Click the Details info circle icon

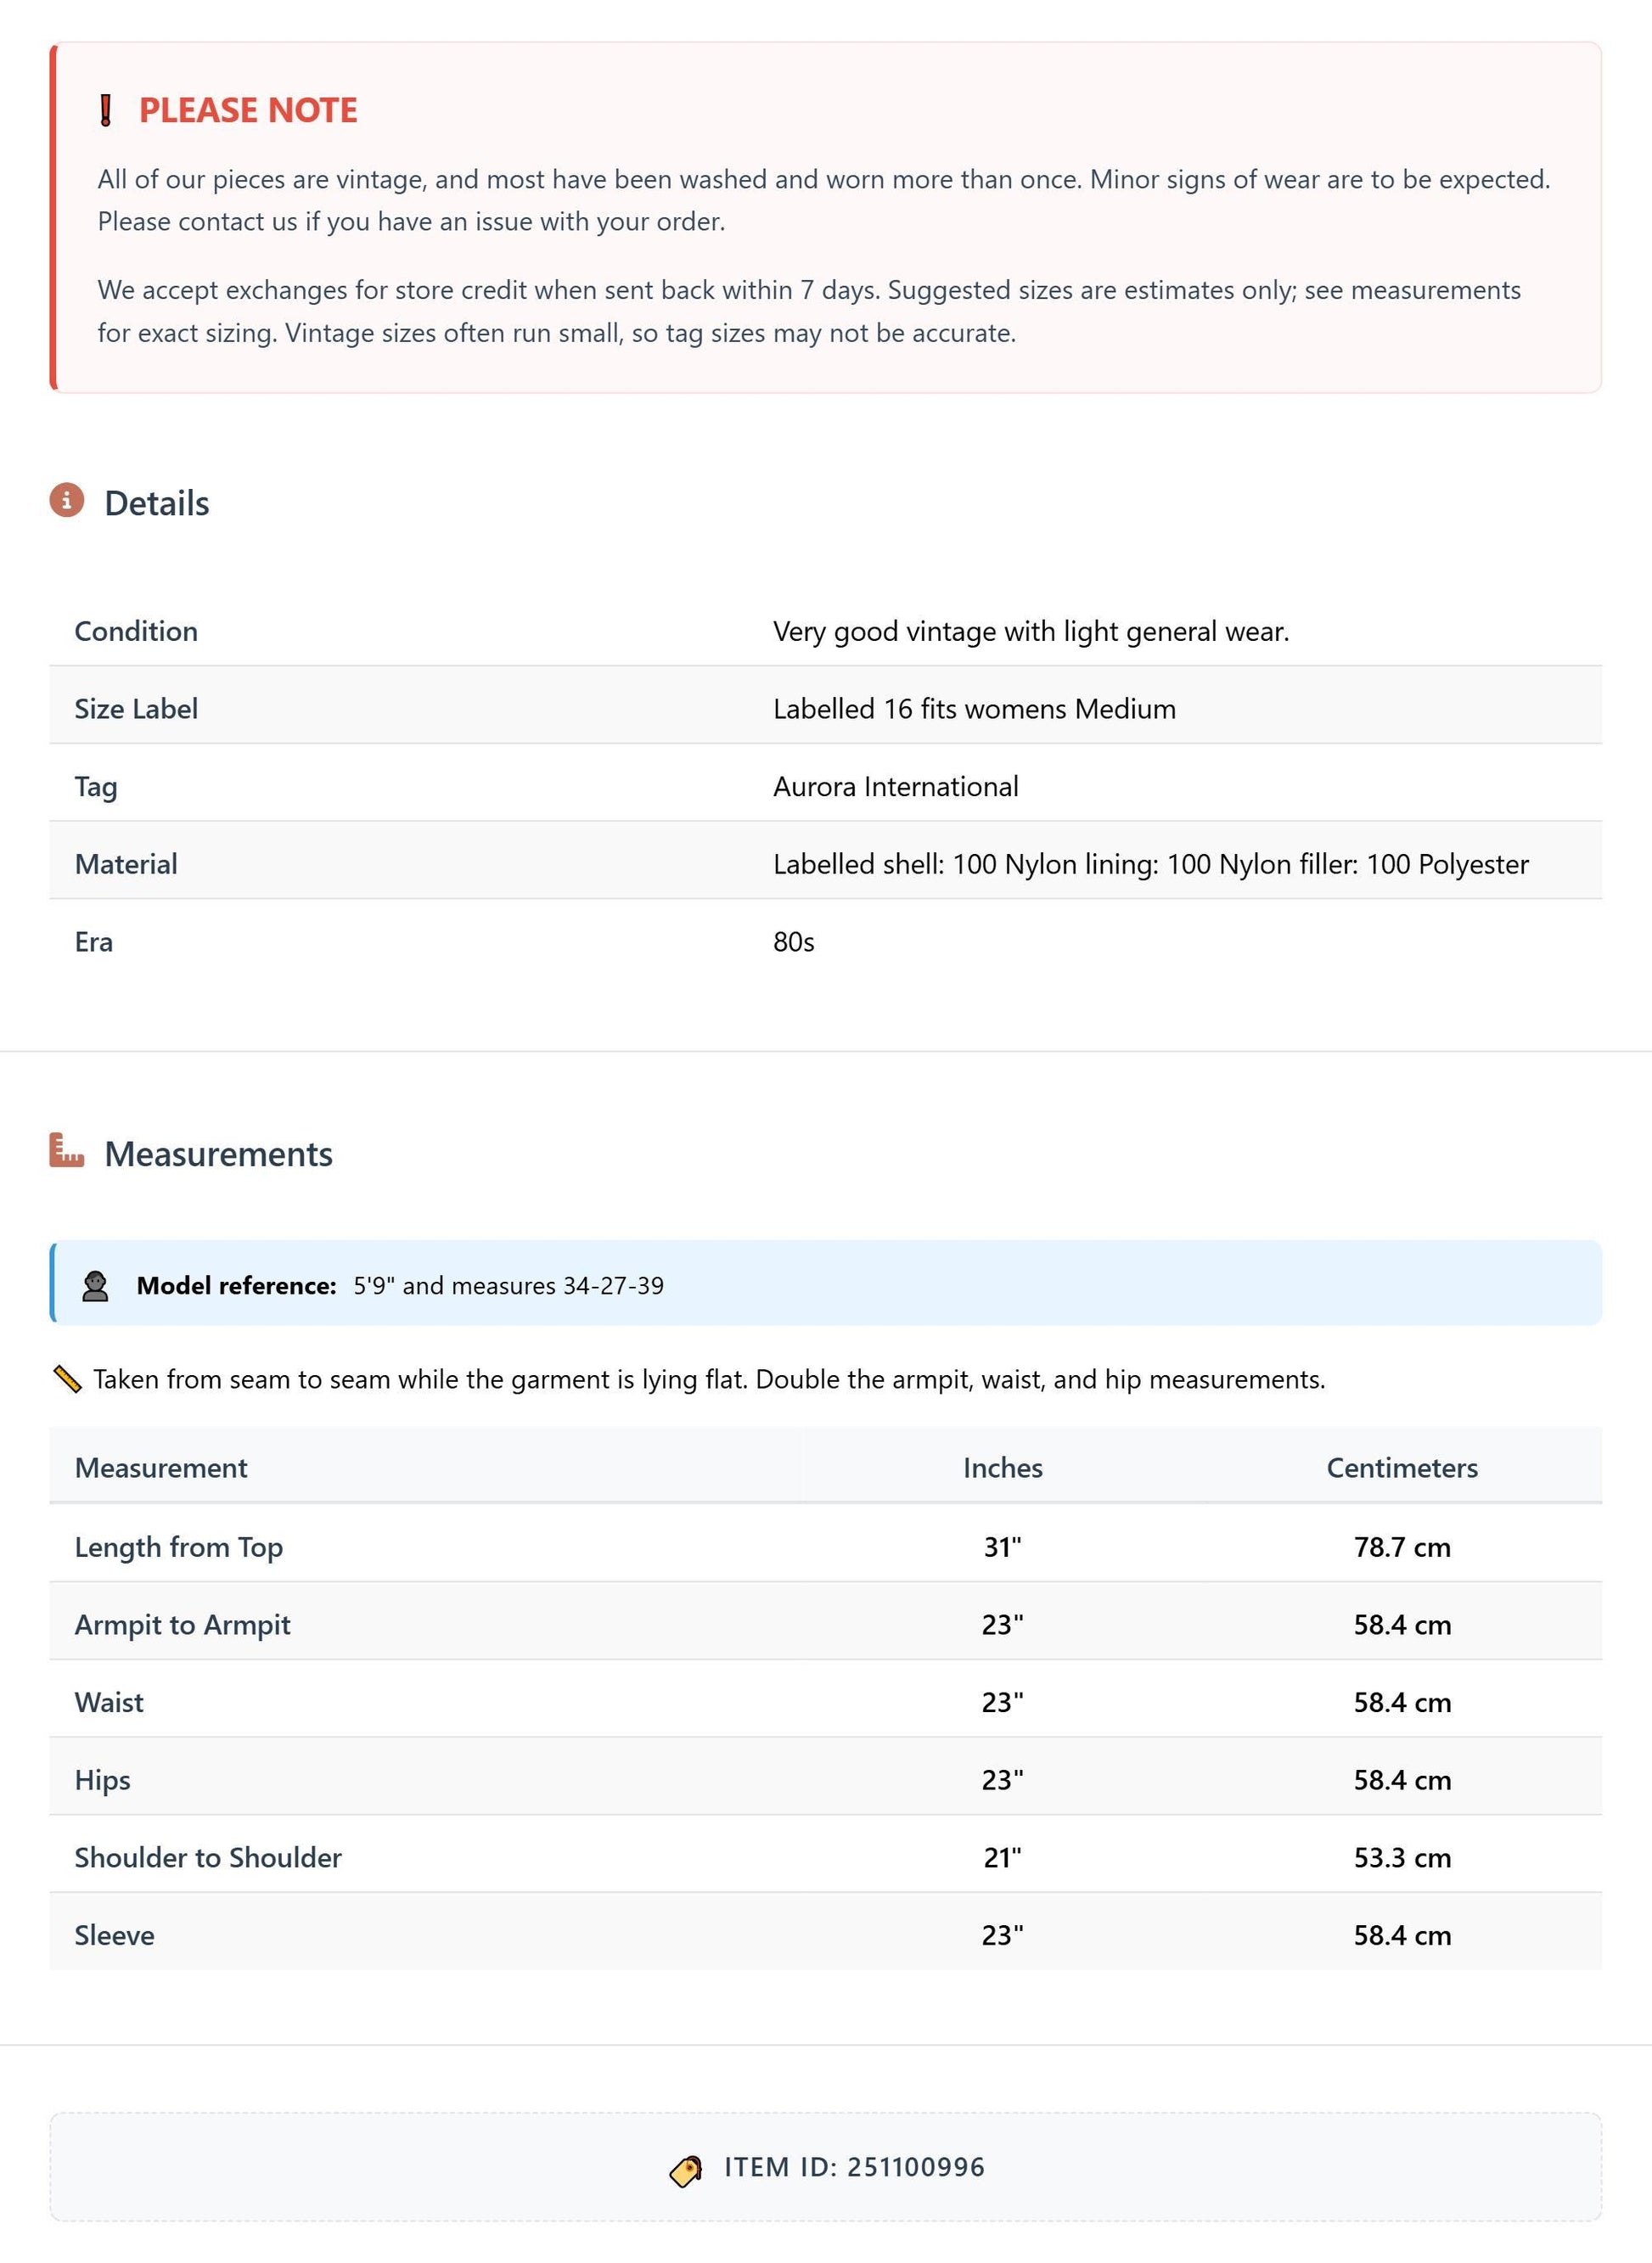(67, 500)
